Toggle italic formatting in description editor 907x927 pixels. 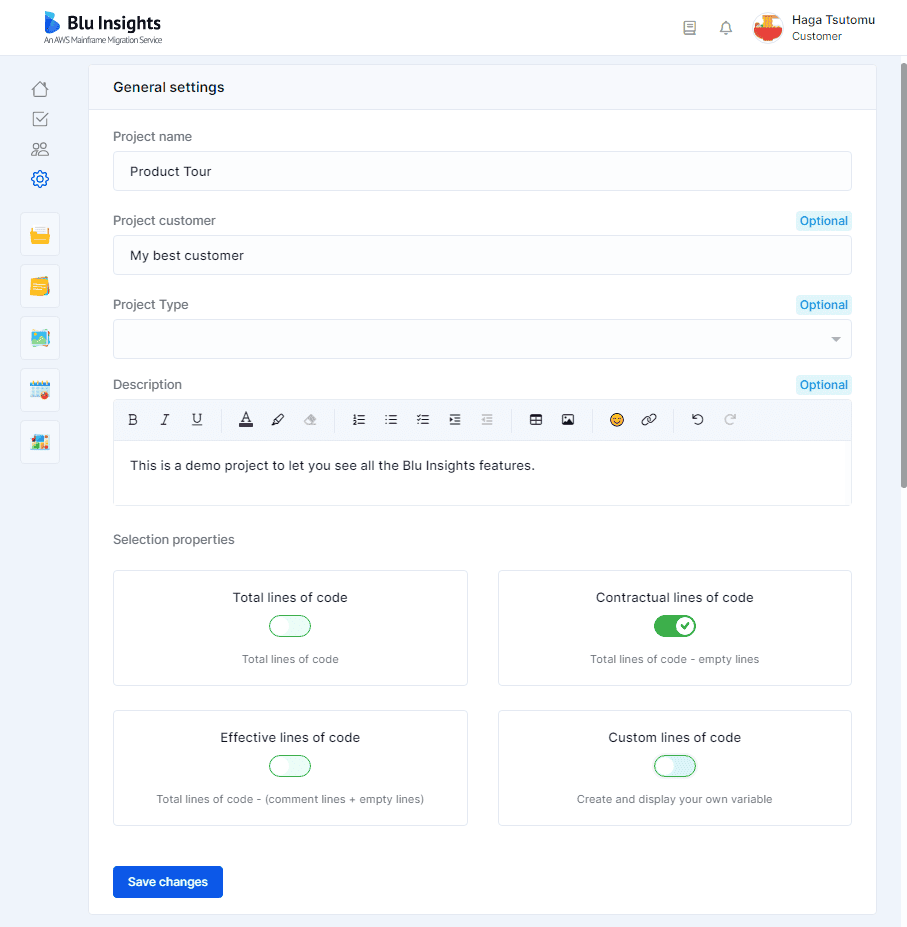point(164,420)
